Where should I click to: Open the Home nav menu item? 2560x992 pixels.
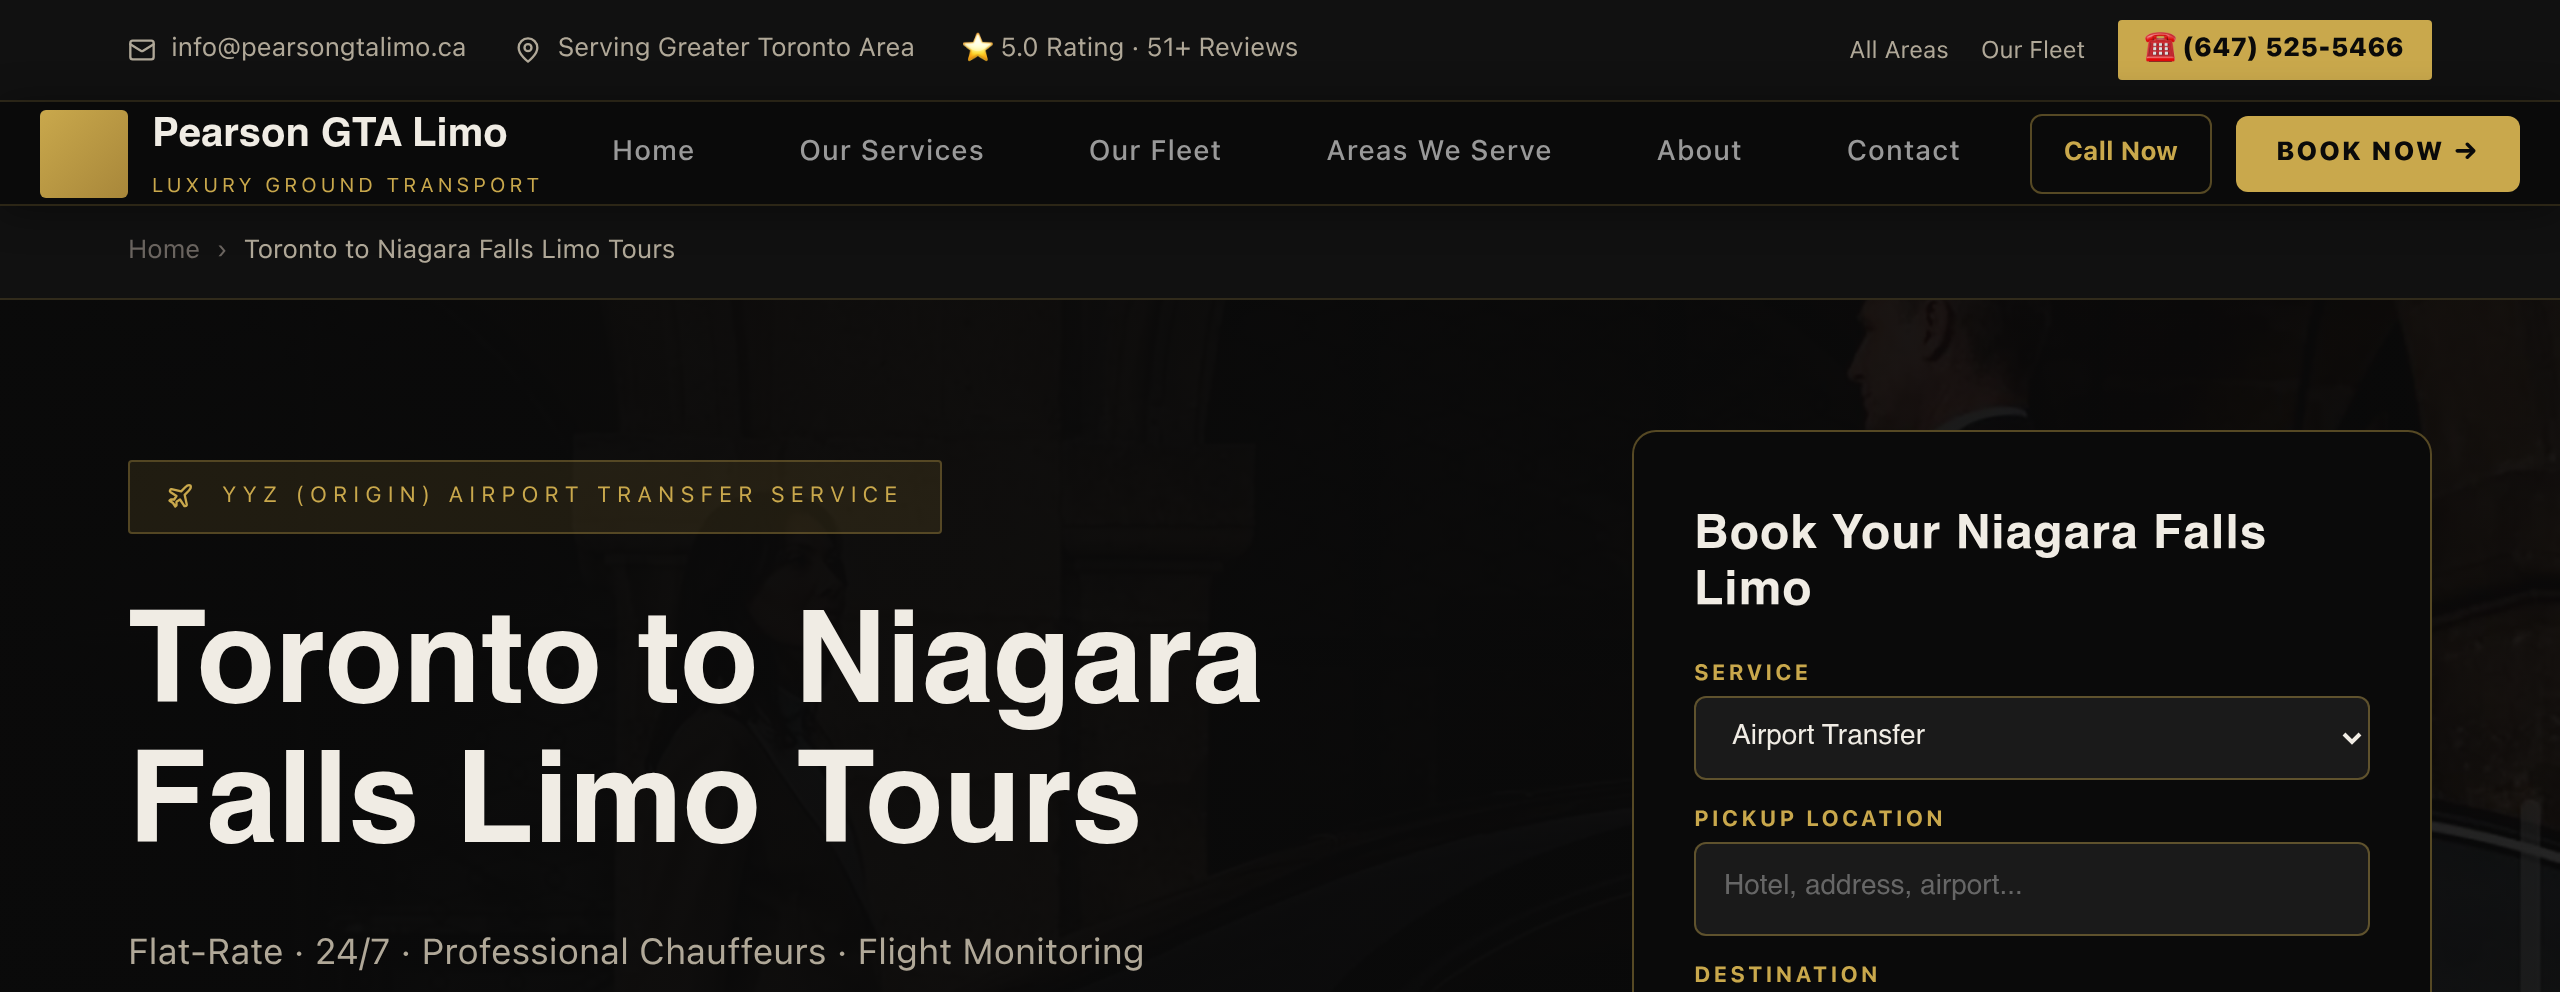(653, 151)
